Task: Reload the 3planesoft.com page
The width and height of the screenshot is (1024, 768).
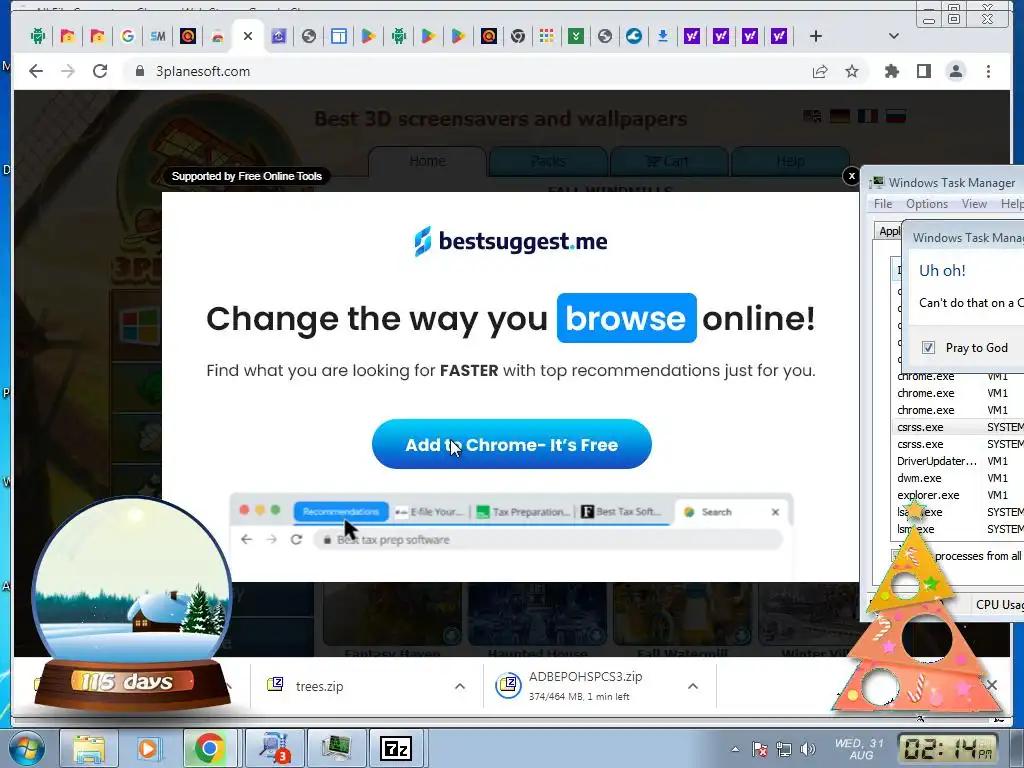Action: tap(100, 71)
